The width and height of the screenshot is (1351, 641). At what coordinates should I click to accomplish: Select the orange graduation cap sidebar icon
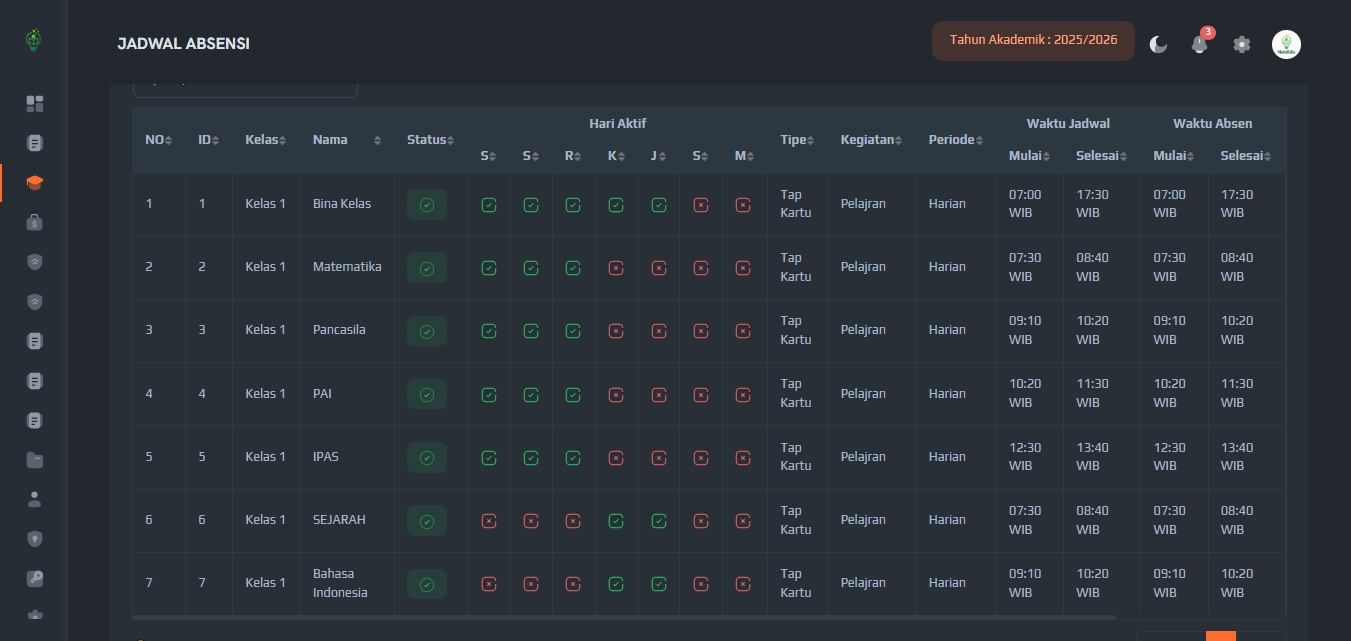(35, 183)
